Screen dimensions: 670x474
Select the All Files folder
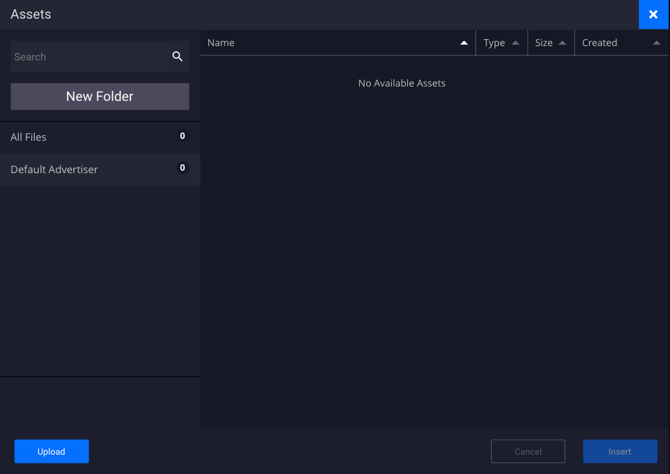(100, 137)
